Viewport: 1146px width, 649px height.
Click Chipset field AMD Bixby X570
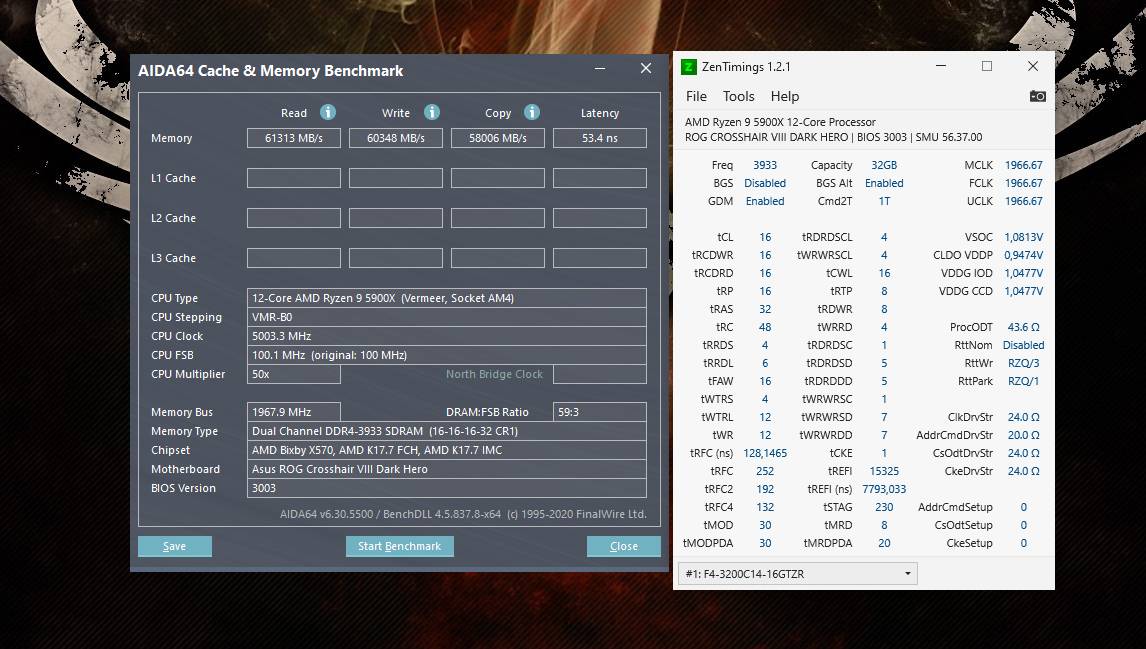447,450
